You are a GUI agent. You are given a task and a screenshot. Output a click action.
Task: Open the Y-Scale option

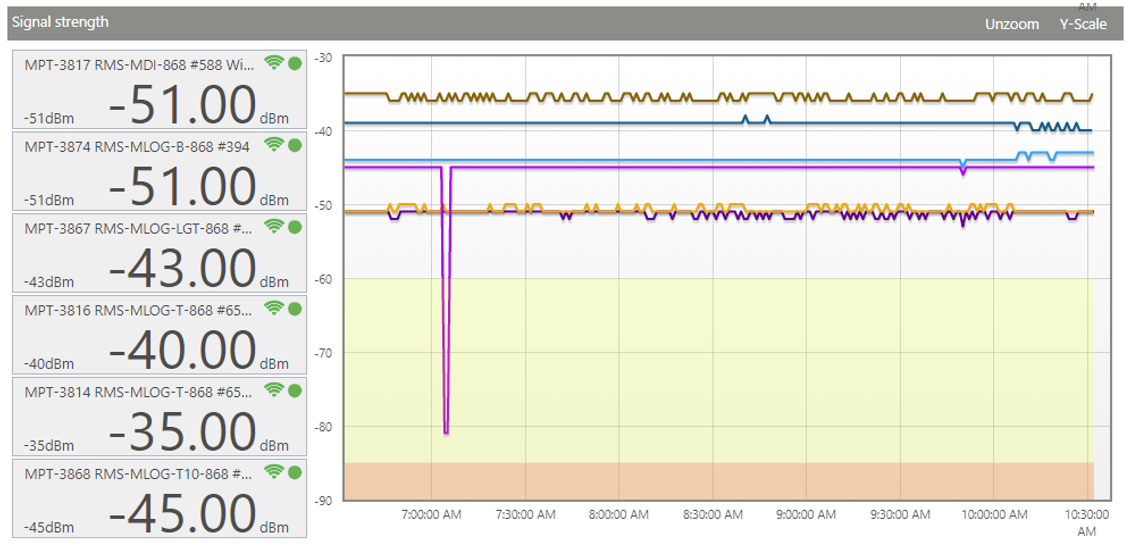coord(1083,24)
